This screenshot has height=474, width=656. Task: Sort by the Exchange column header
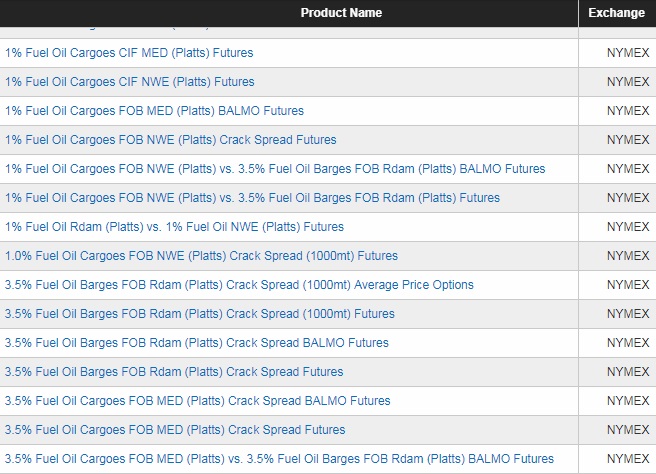click(x=616, y=13)
